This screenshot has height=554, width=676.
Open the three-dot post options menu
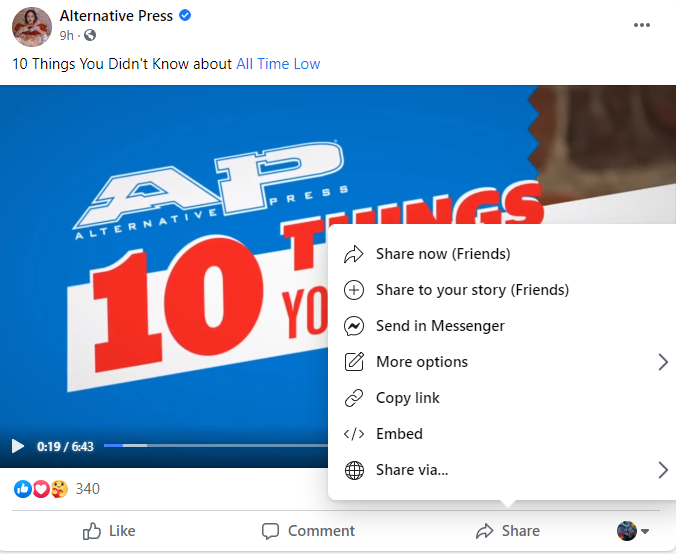(642, 25)
